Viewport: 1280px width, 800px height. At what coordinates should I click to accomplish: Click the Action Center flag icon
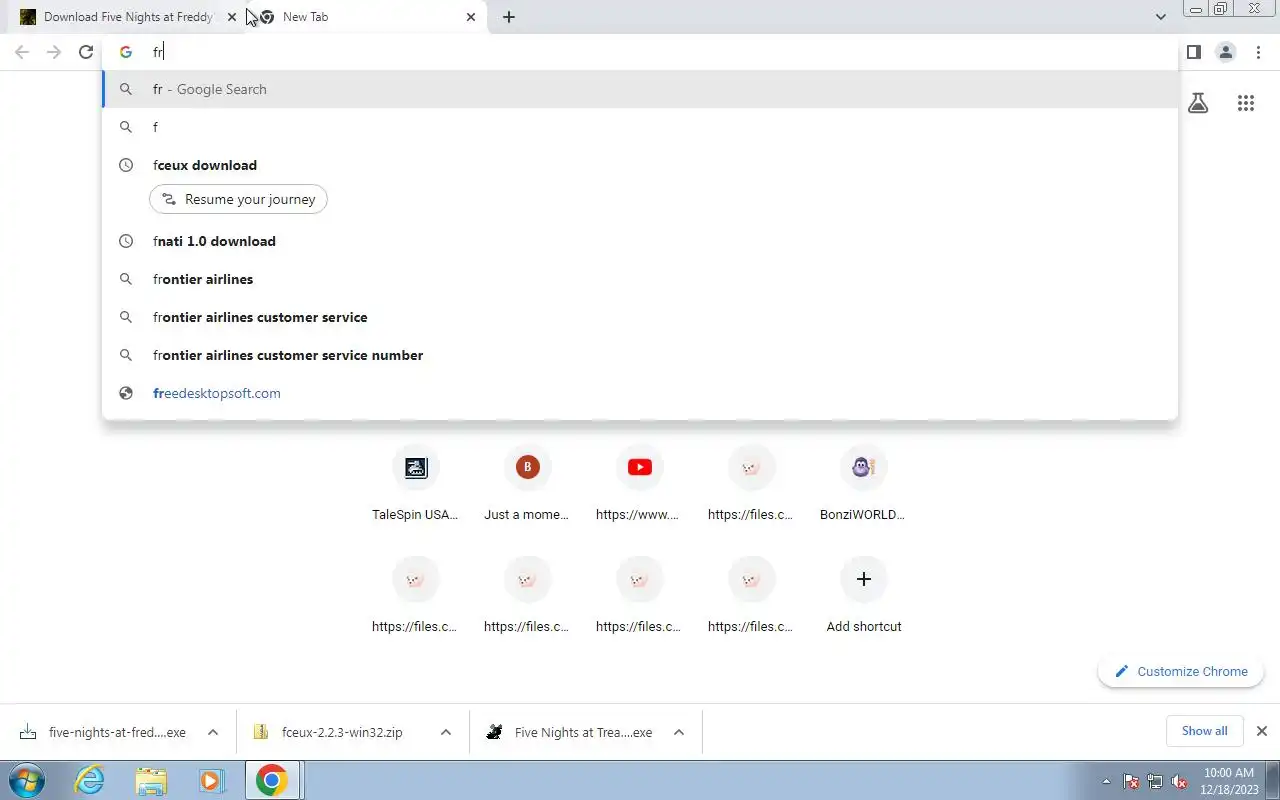click(x=1131, y=781)
